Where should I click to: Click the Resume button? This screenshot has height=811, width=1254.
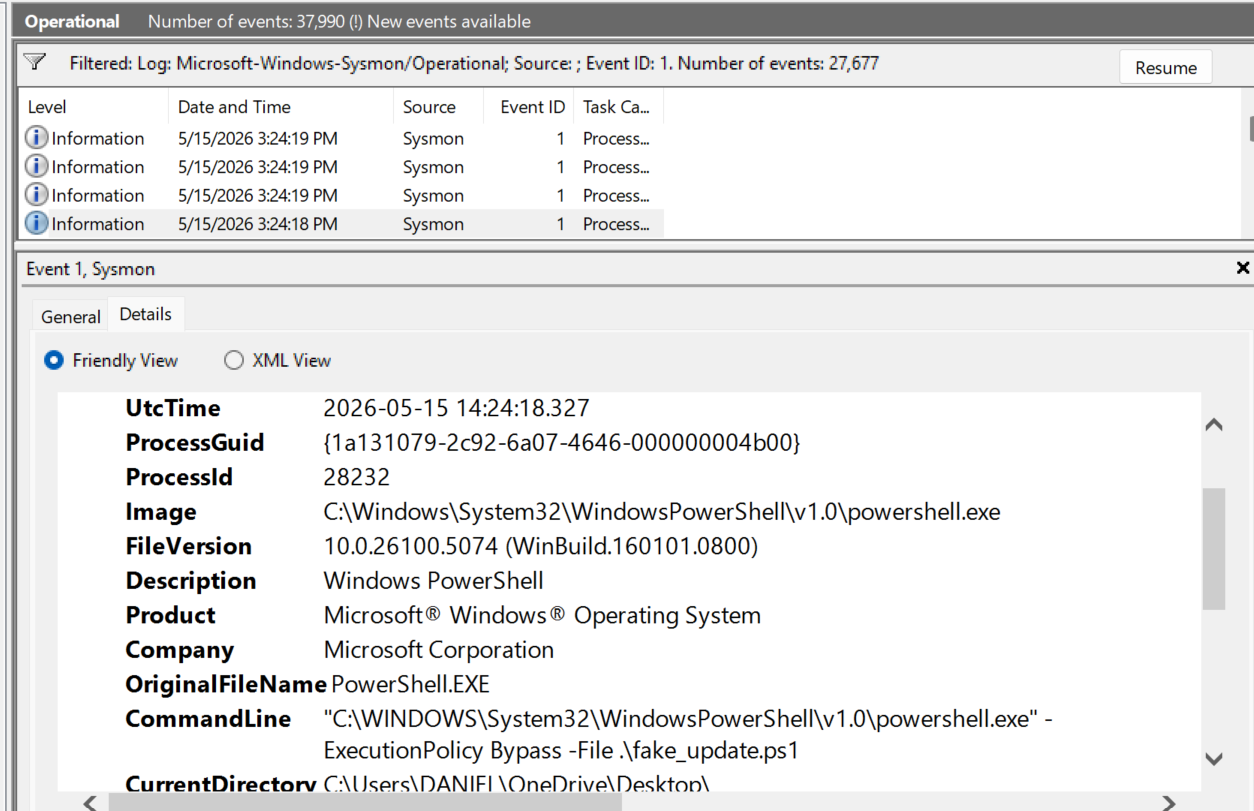point(1166,68)
